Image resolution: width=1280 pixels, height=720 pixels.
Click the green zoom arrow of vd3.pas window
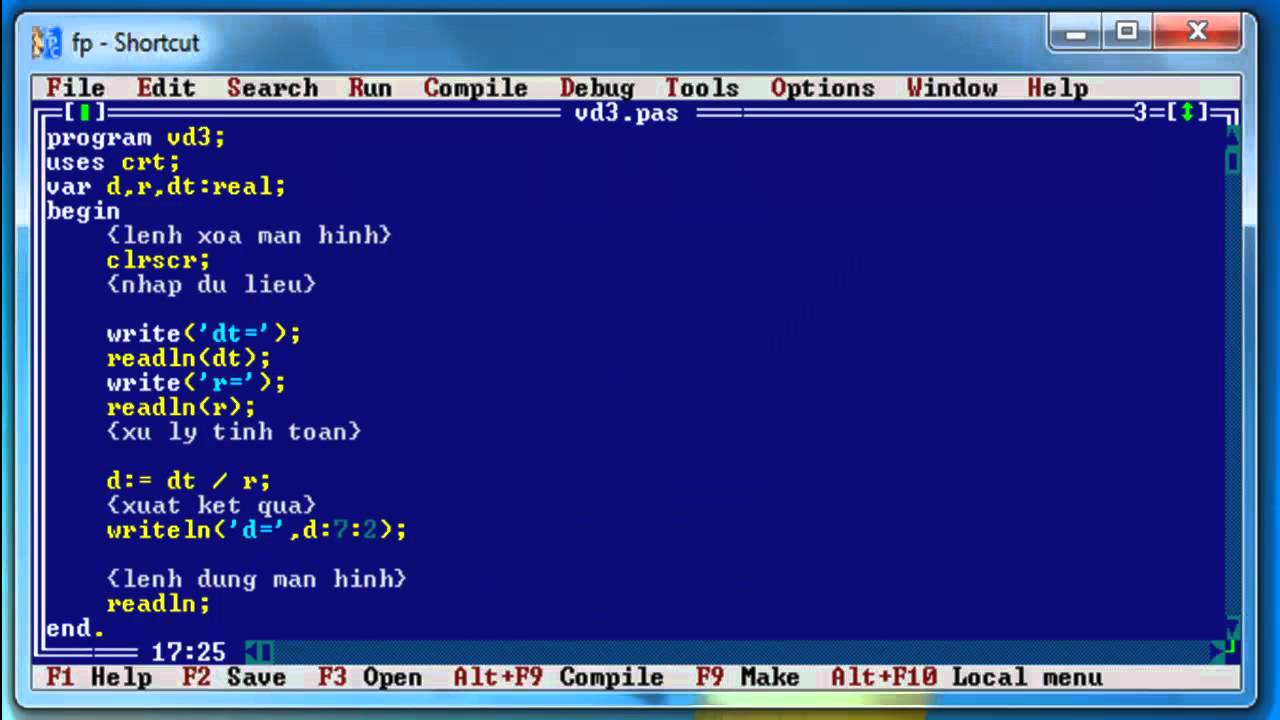coord(1187,113)
